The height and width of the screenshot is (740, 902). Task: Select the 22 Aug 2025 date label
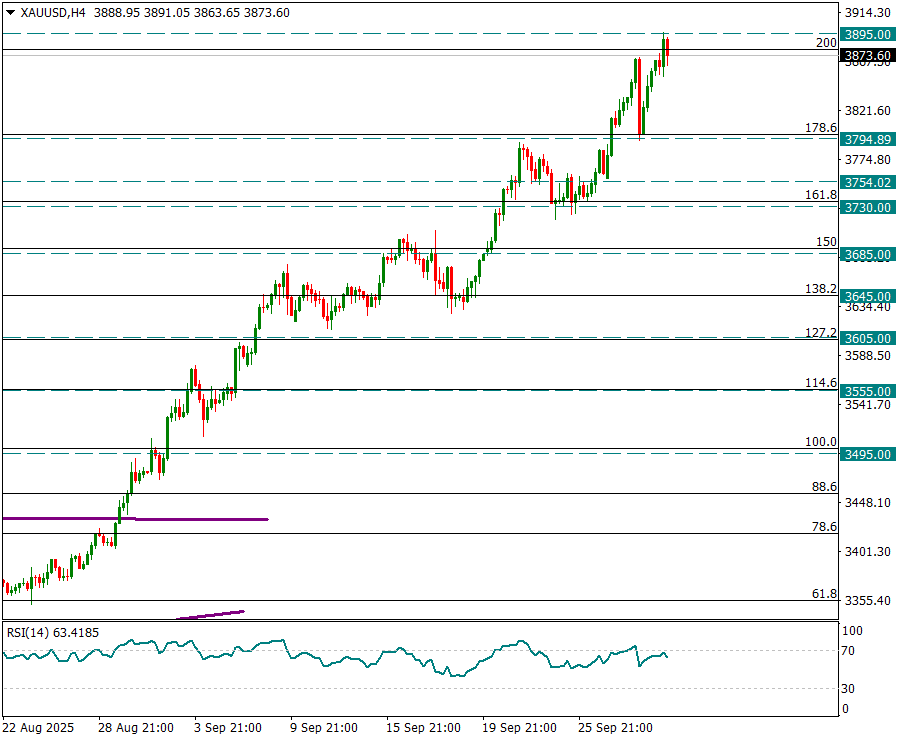tap(36, 727)
